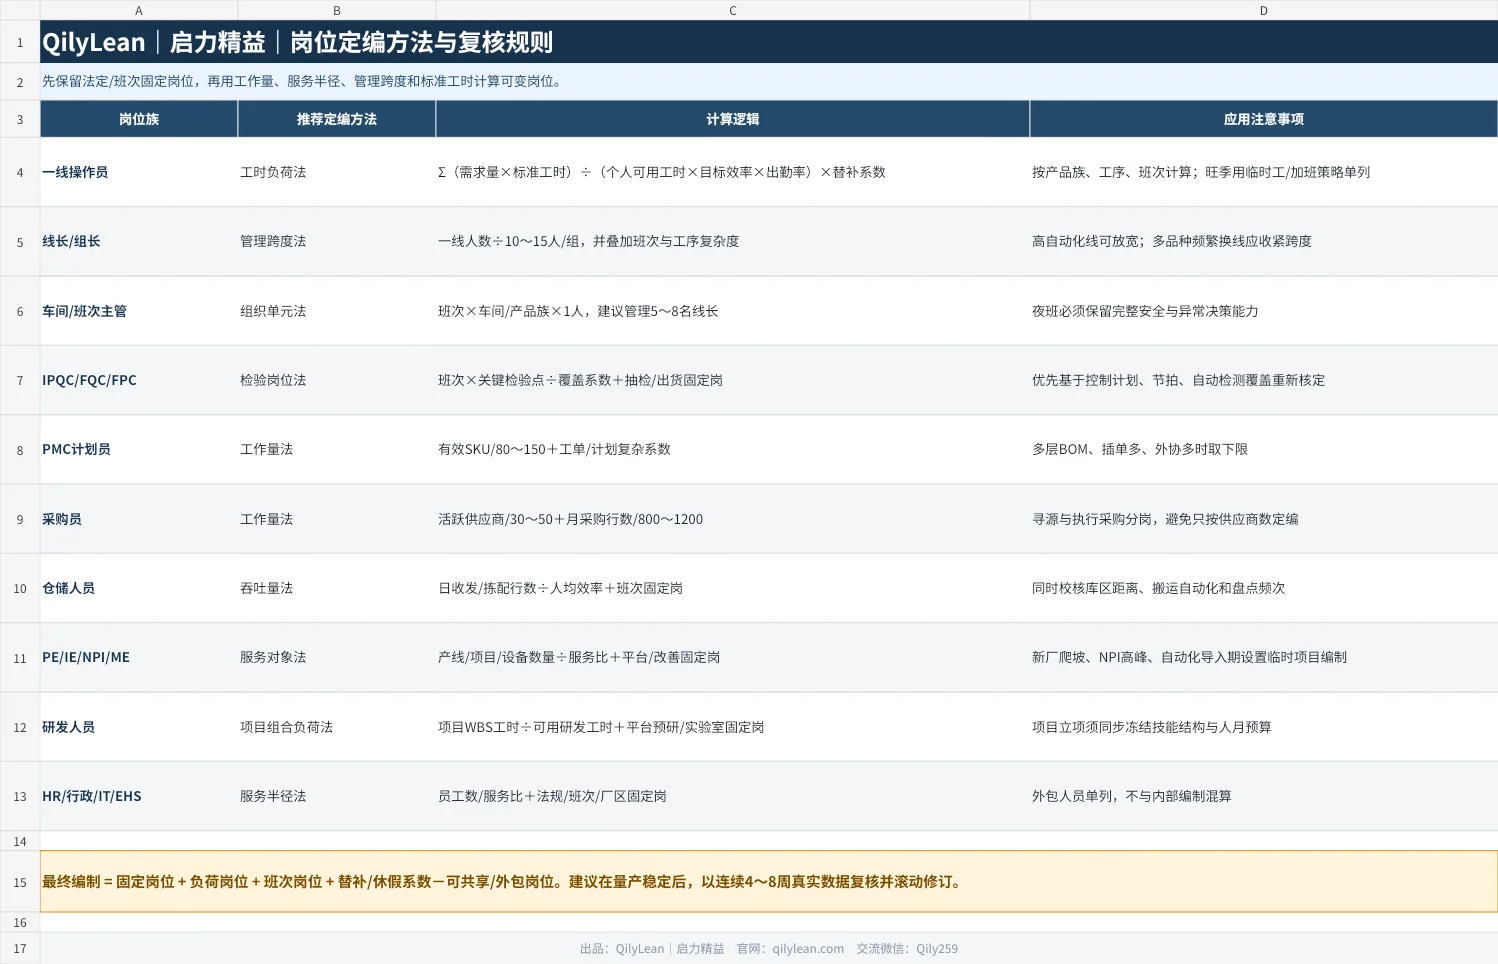Select column D header
1498x964 pixels.
tap(1264, 10)
